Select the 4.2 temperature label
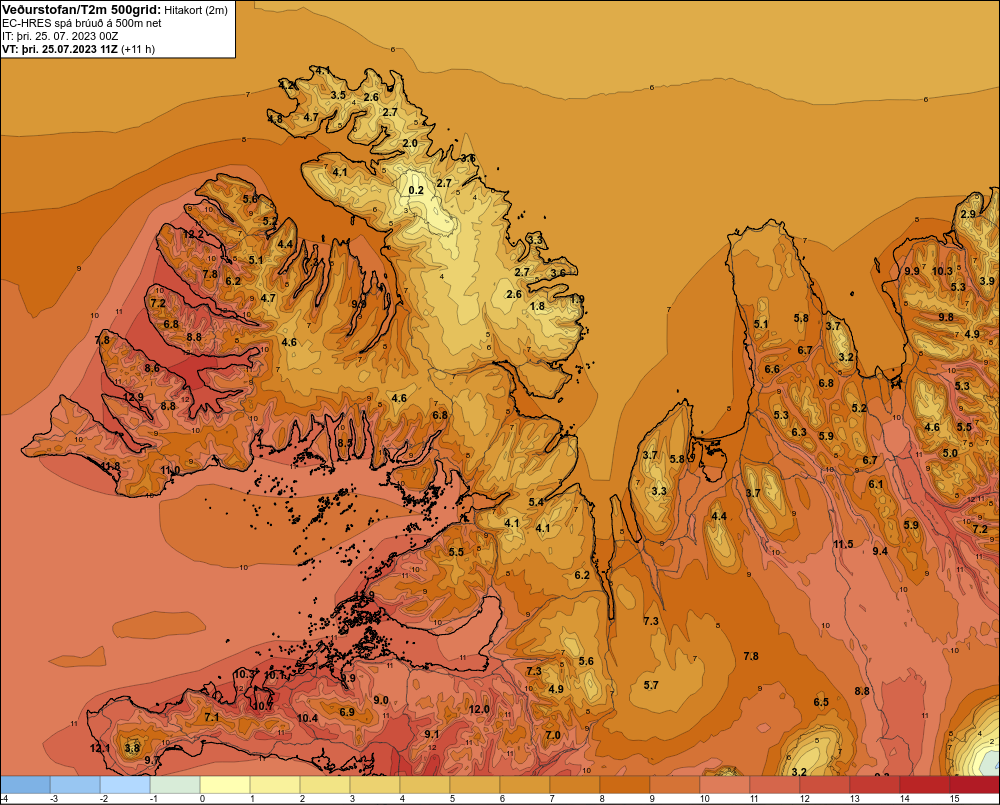1000x805 pixels. coord(286,85)
